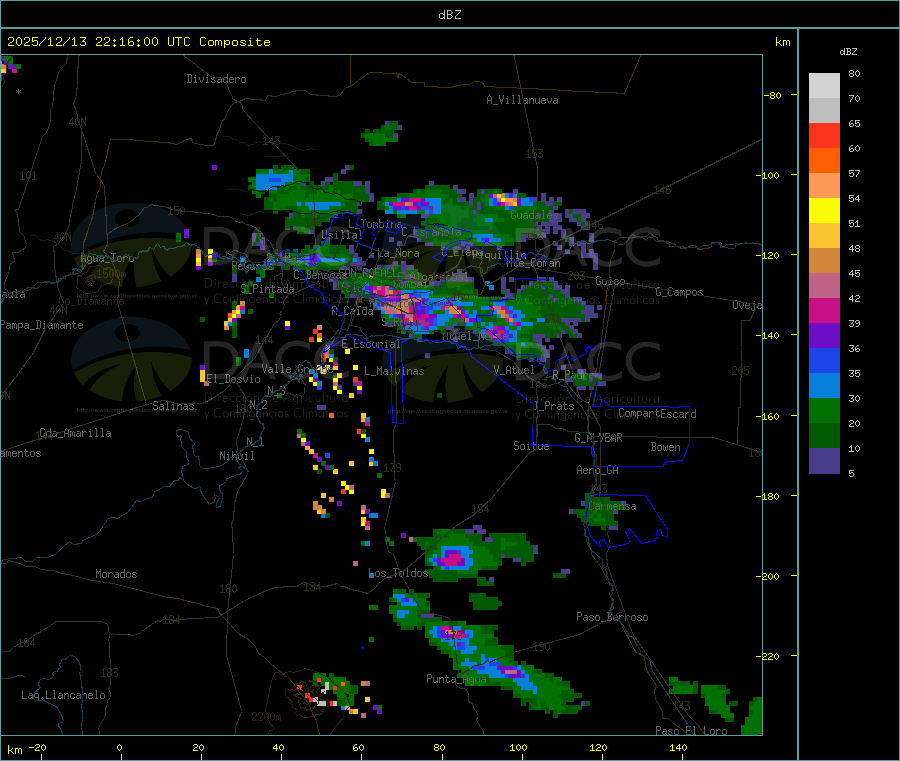Click the magenta storm core north of Los_Toldos
This screenshot has height=761, width=900.
pyautogui.click(x=453, y=558)
